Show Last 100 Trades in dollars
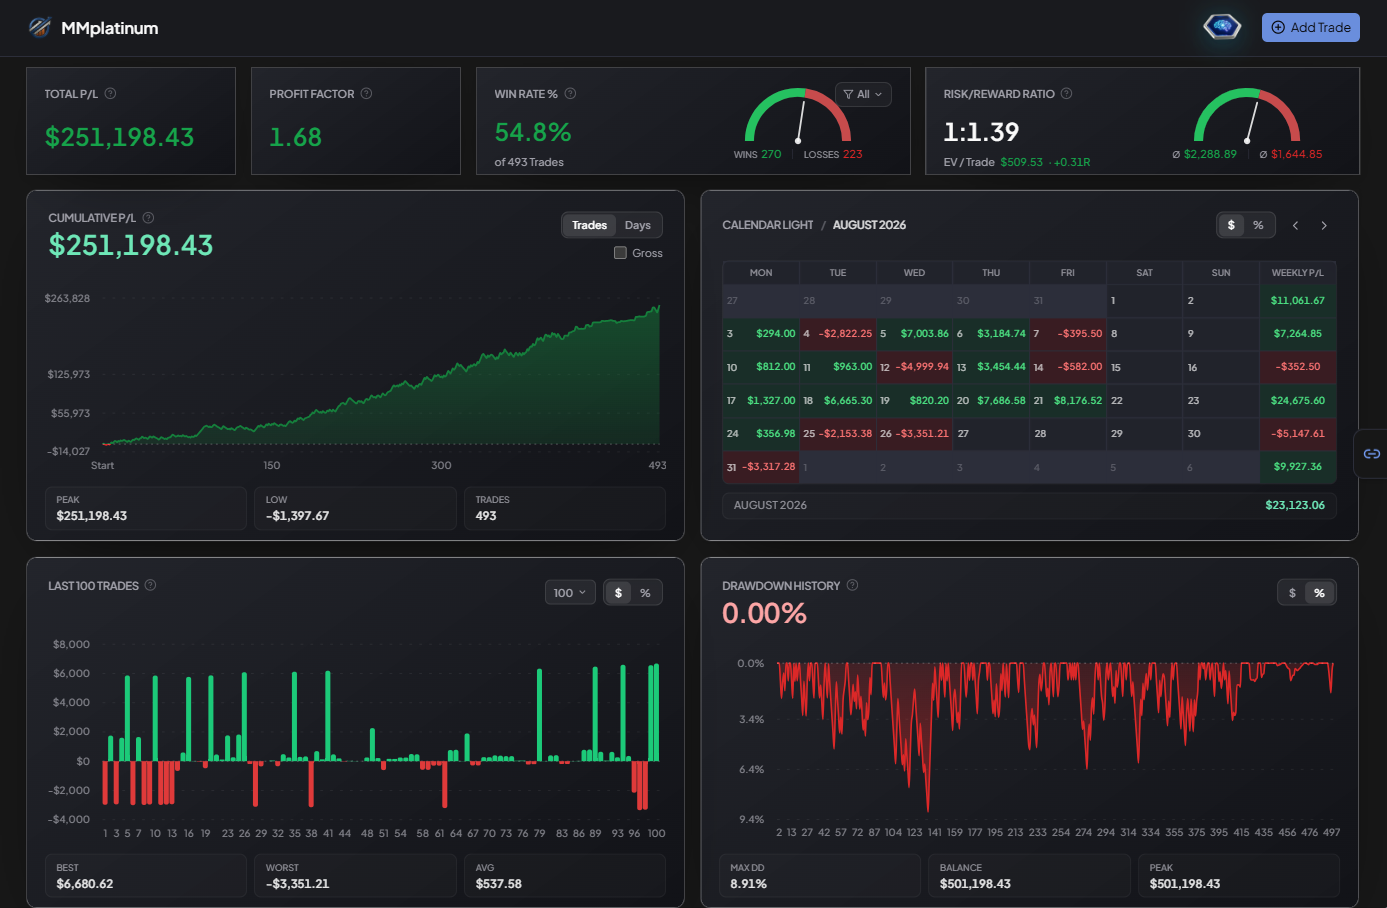Screen dimensions: 1387x908 coord(618,593)
